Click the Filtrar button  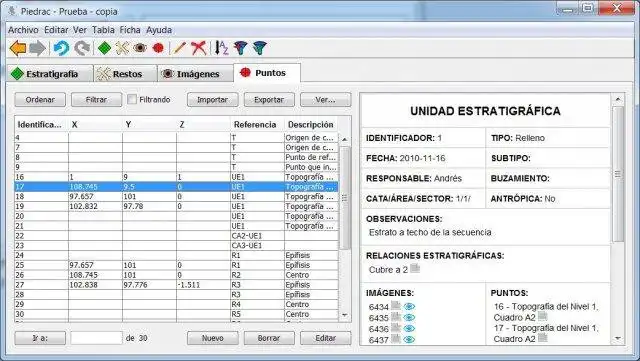pyautogui.click(x=96, y=100)
